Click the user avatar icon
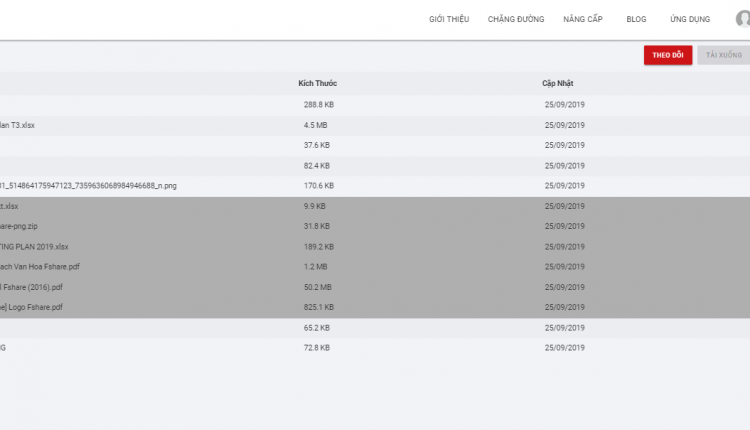The width and height of the screenshot is (750, 430). click(x=743, y=19)
